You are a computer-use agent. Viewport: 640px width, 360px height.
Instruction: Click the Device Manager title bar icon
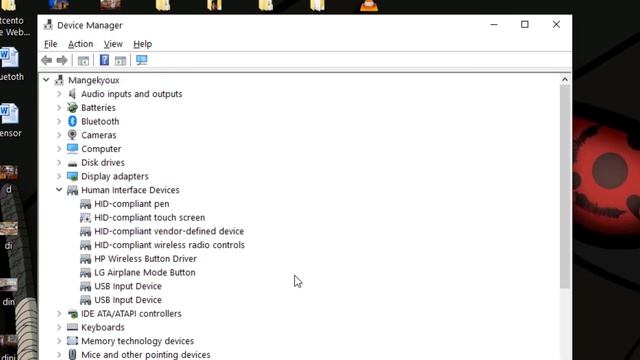click(x=48, y=25)
